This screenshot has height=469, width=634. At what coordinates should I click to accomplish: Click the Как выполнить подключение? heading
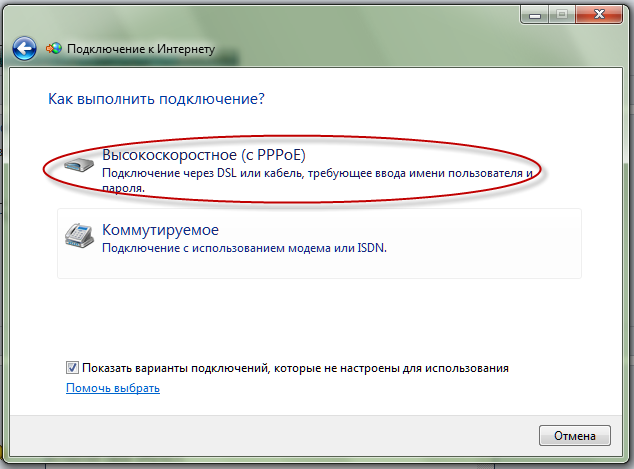[x=156, y=99]
